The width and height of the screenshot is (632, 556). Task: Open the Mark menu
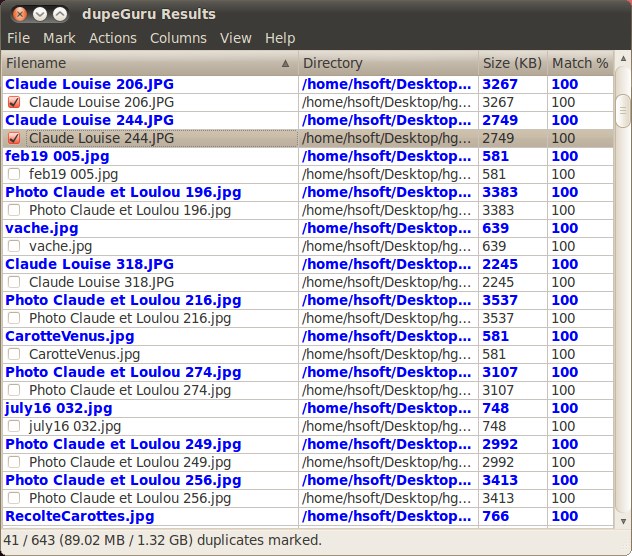pos(59,38)
